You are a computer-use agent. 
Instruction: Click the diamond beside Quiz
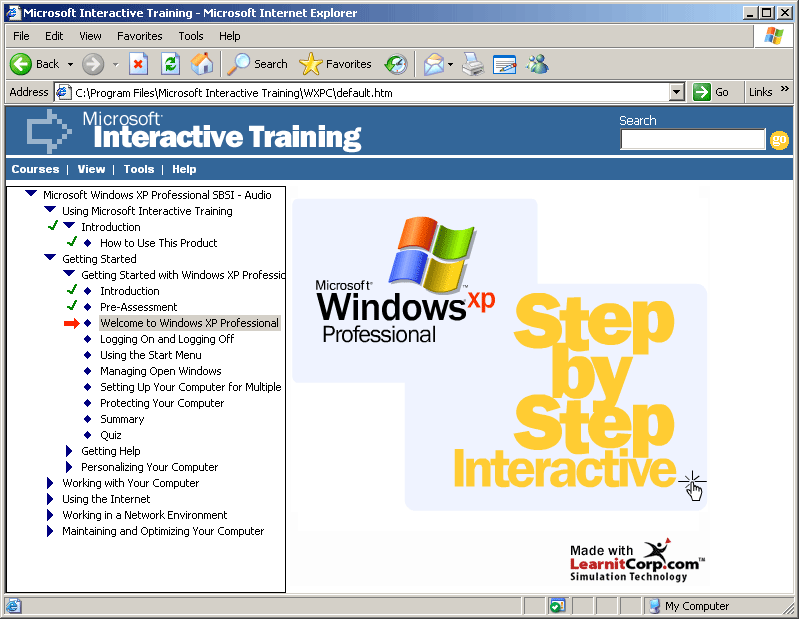click(x=88, y=435)
